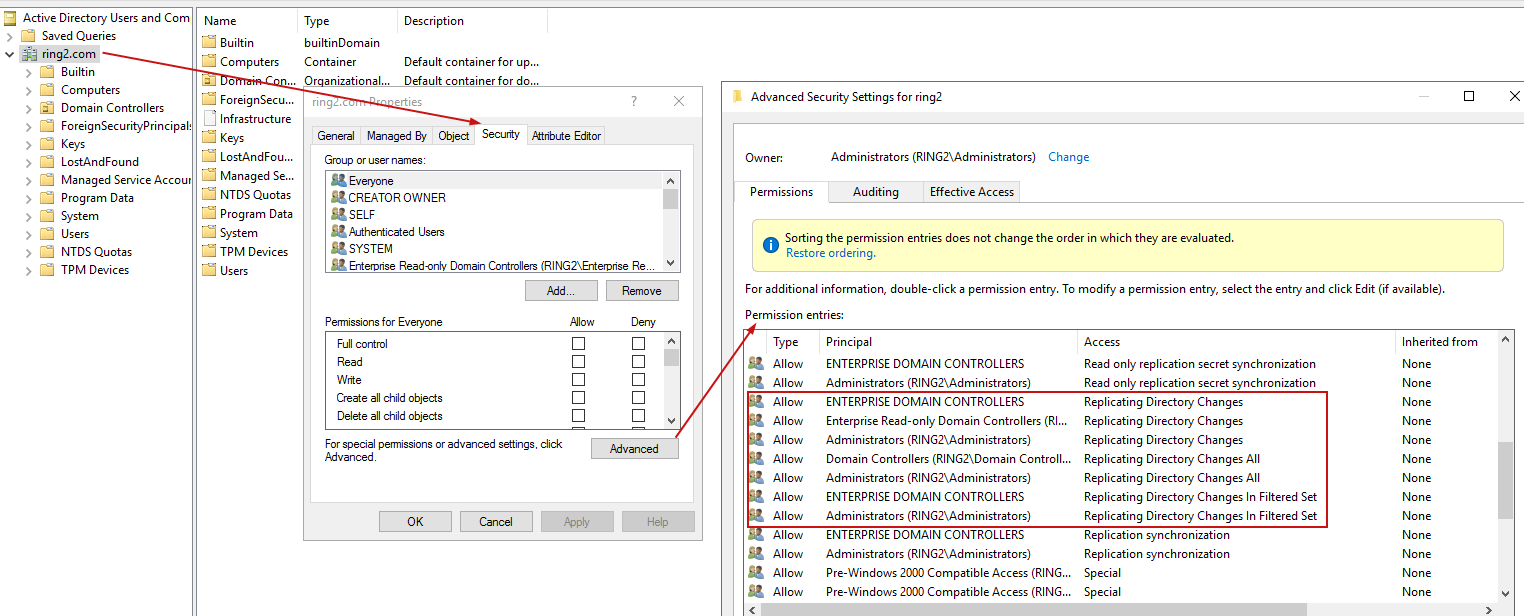Screen dimensions: 1524x616
Task: Click the Change owner link
Action: coord(1068,157)
